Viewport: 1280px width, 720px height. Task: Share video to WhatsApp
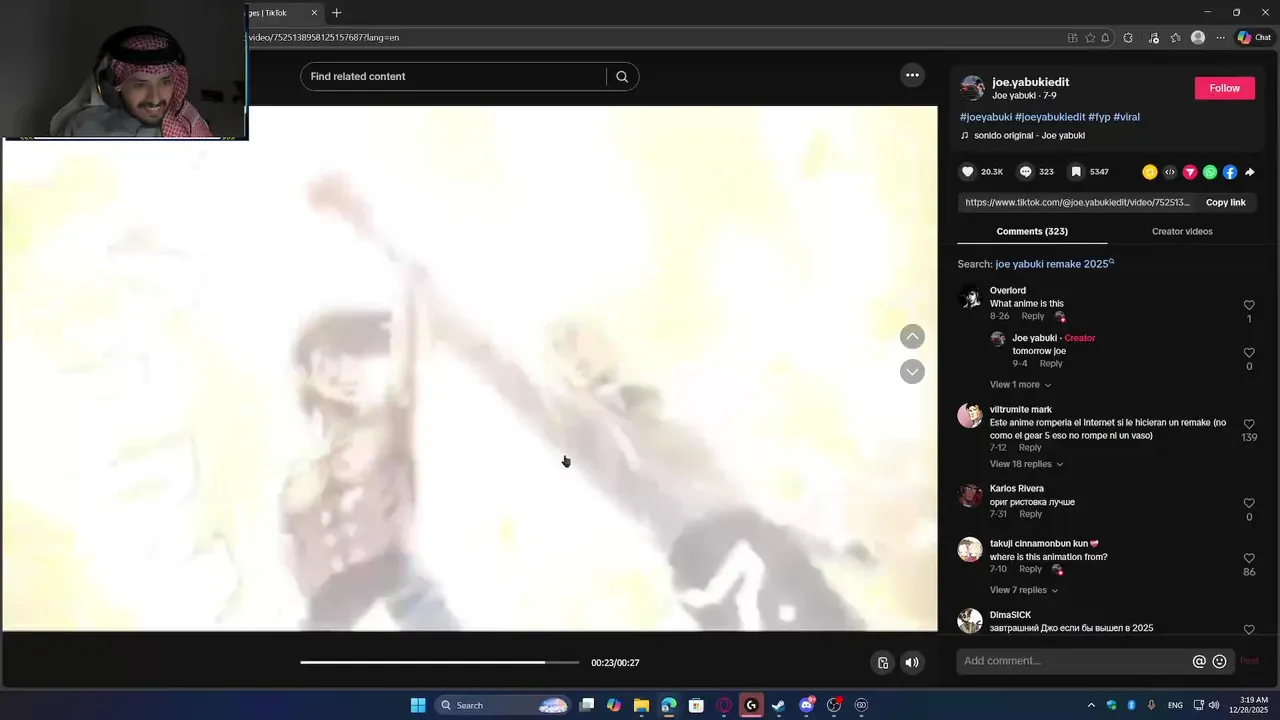[x=1210, y=172]
